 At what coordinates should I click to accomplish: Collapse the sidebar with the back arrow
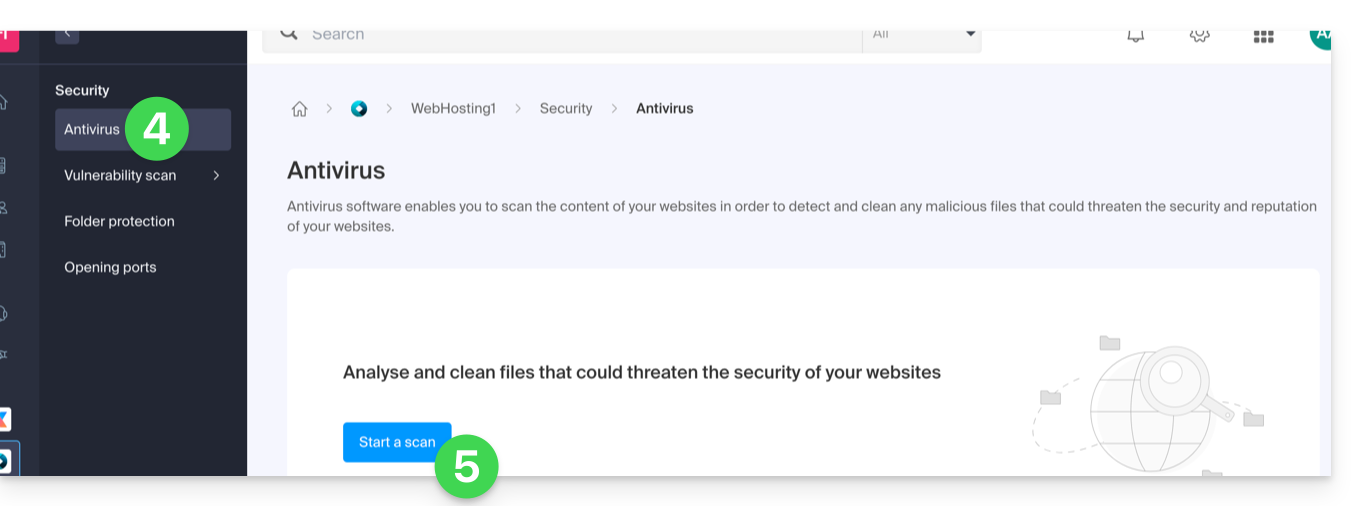(67, 35)
